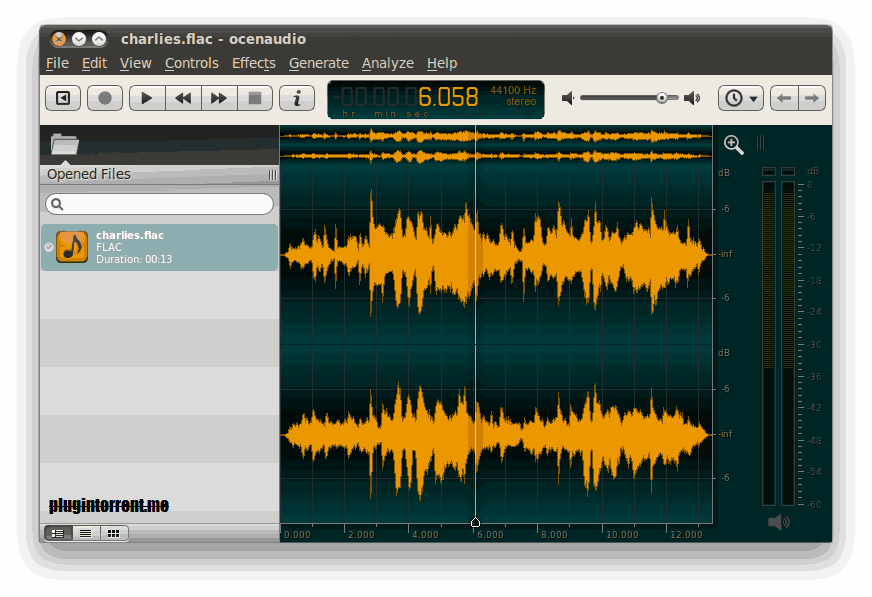Open the Analyze menu

tap(388, 63)
